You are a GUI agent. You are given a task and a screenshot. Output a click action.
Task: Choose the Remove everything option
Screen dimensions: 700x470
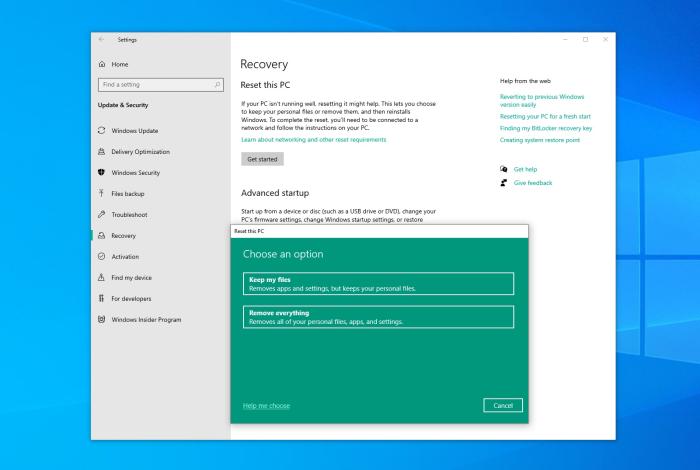click(377, 317)
